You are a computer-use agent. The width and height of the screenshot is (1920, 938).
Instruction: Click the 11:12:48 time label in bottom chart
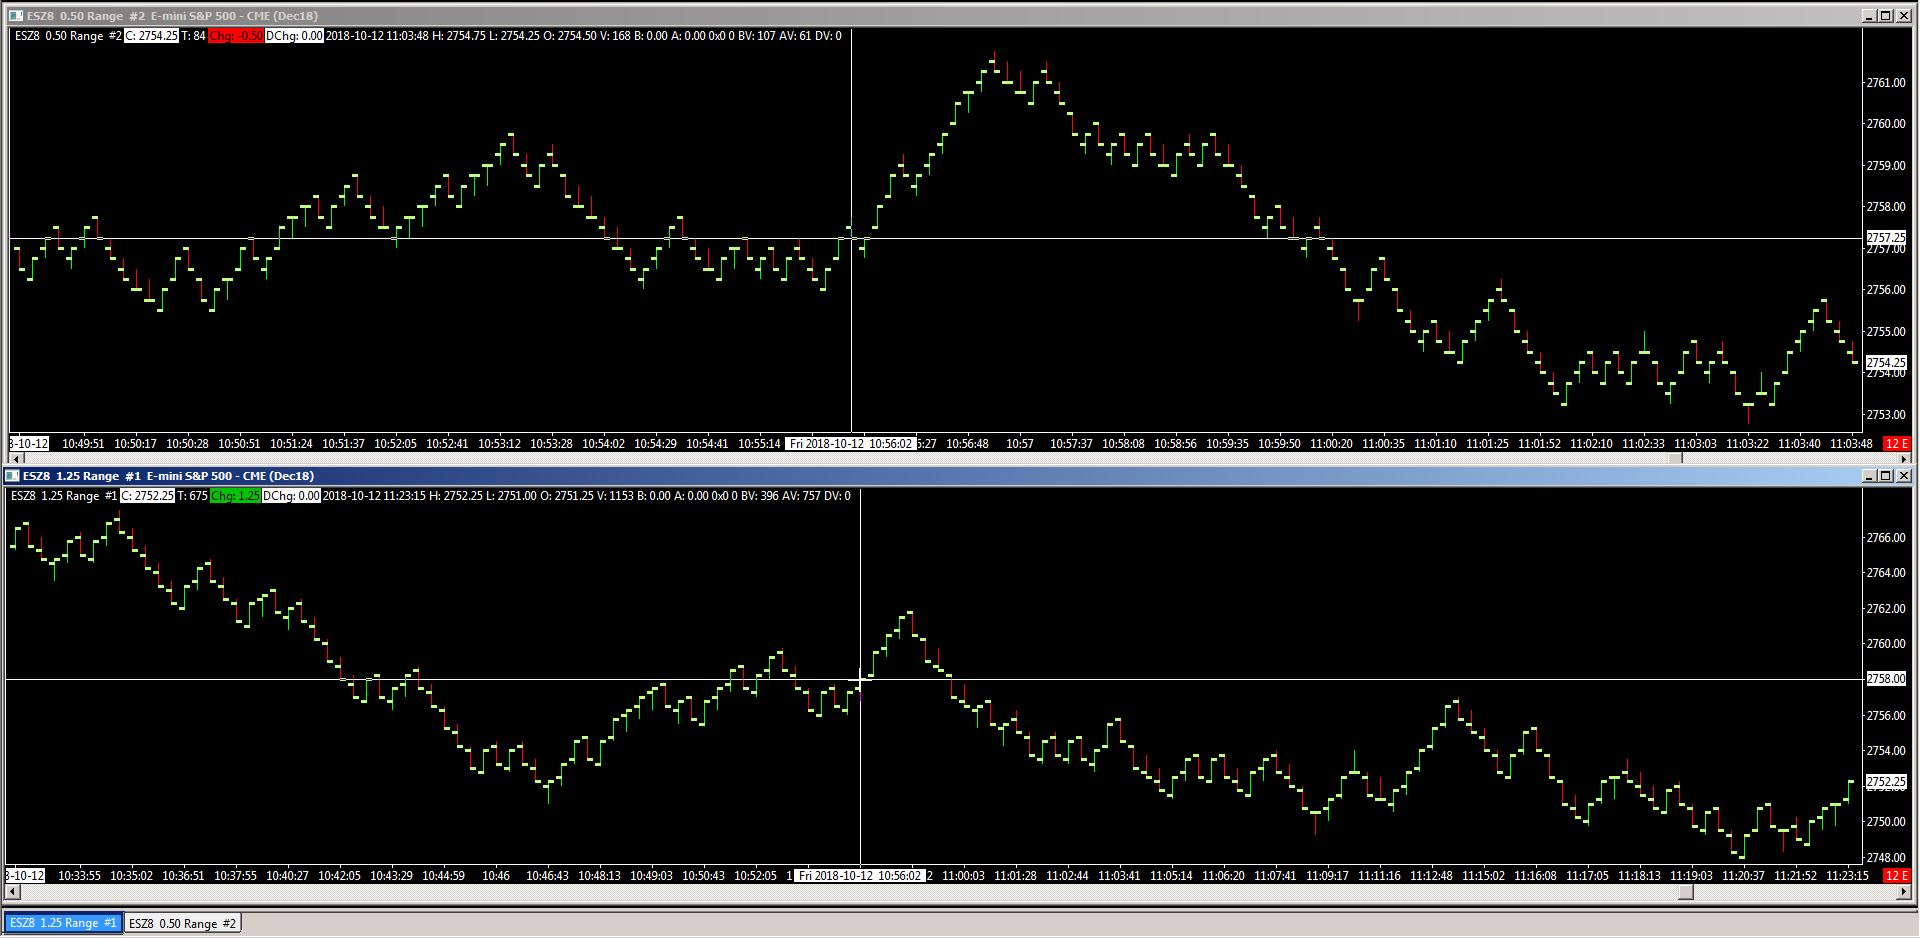(1431, 876)
